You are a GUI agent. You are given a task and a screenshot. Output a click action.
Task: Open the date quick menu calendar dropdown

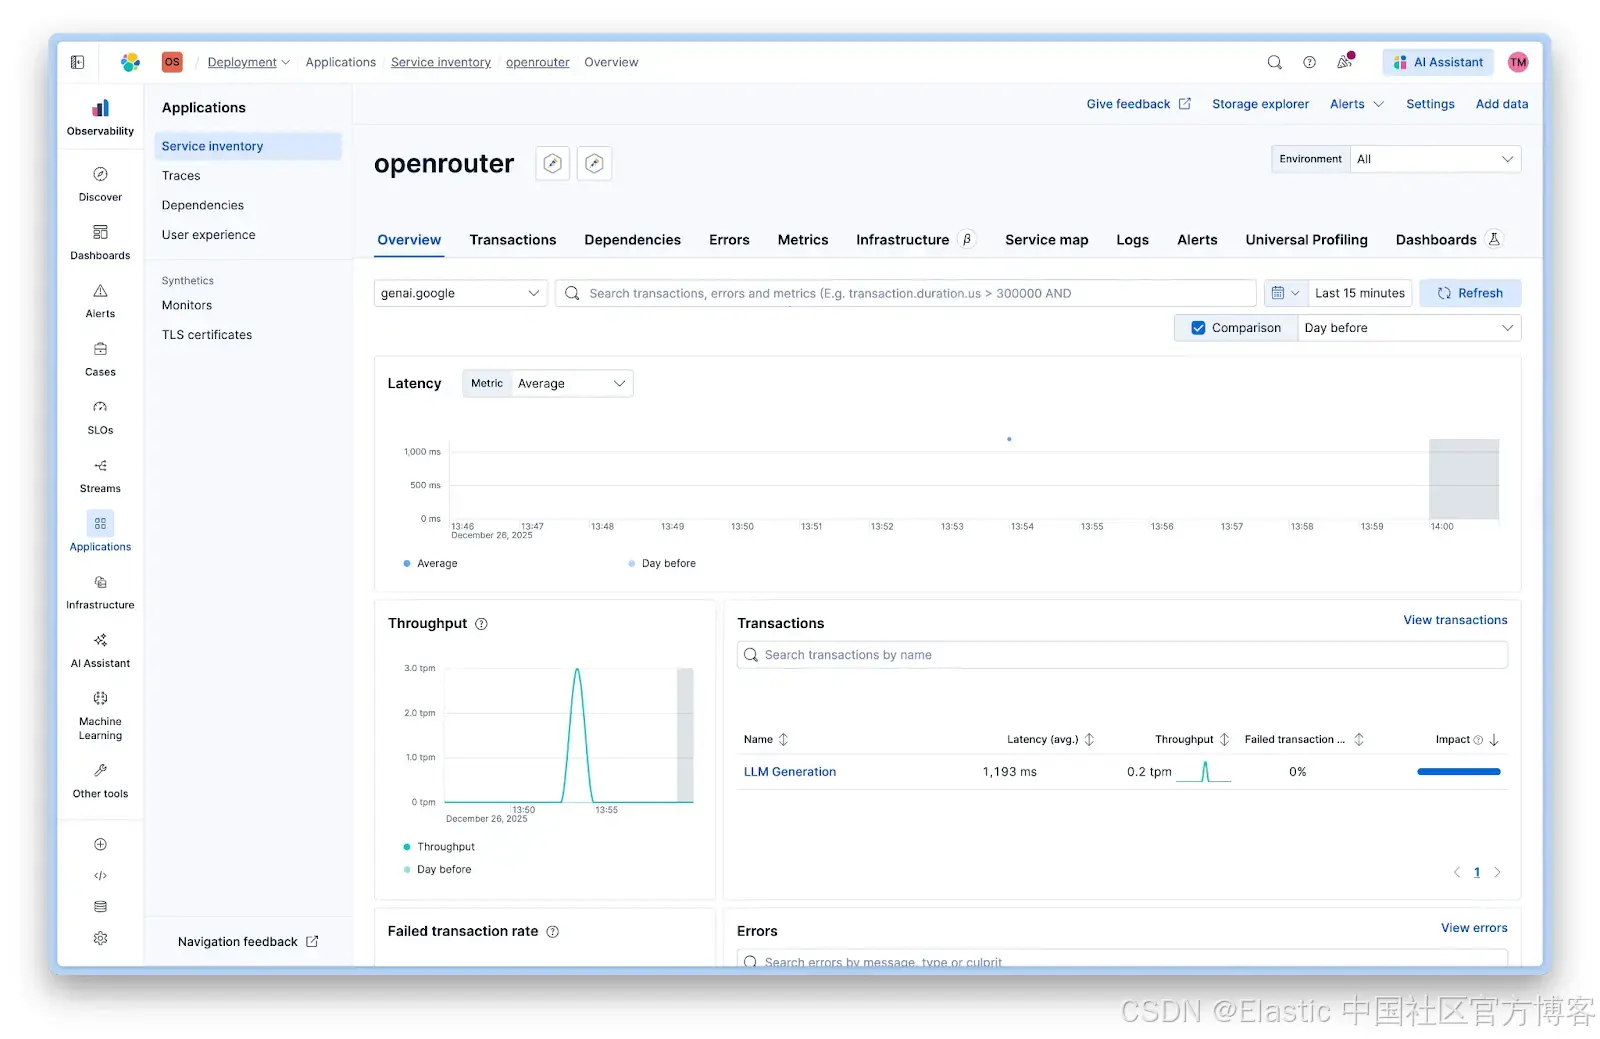pos(1286,293)
